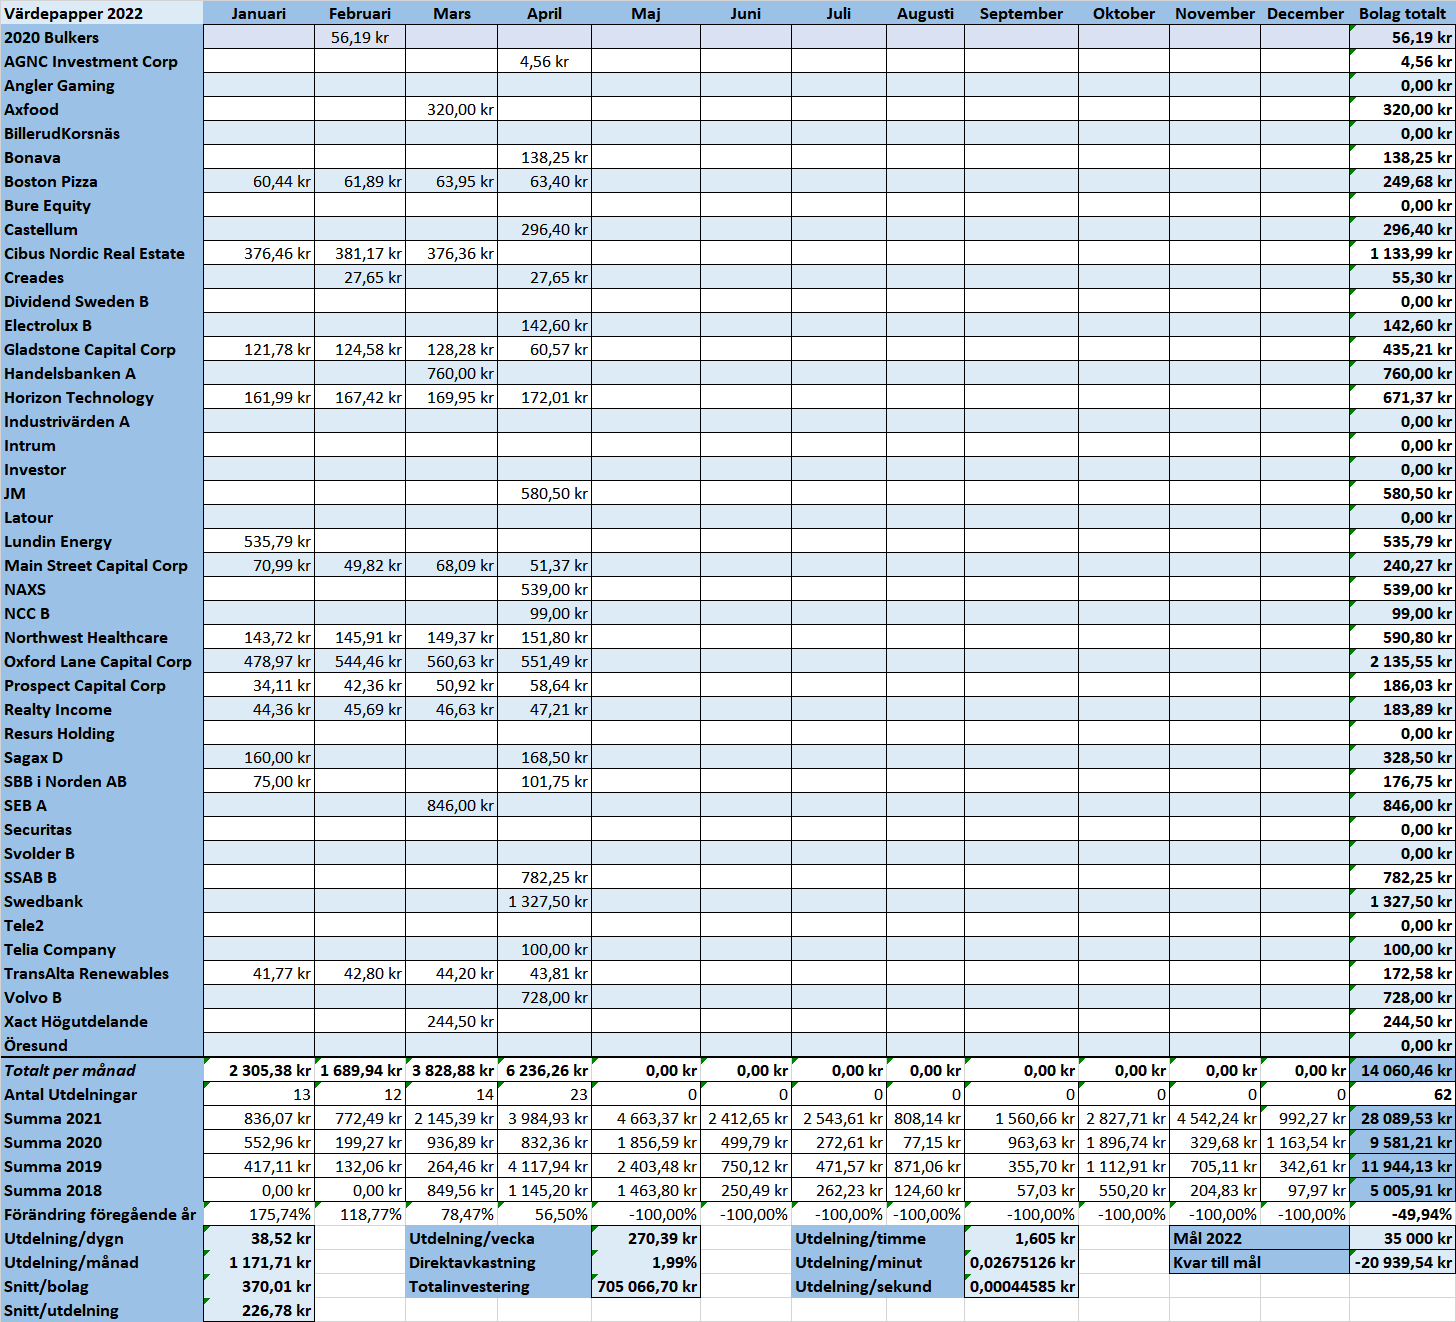
Task: Select Utdelning/dygn value 38,52 kr
Action: click(259, 1238)
